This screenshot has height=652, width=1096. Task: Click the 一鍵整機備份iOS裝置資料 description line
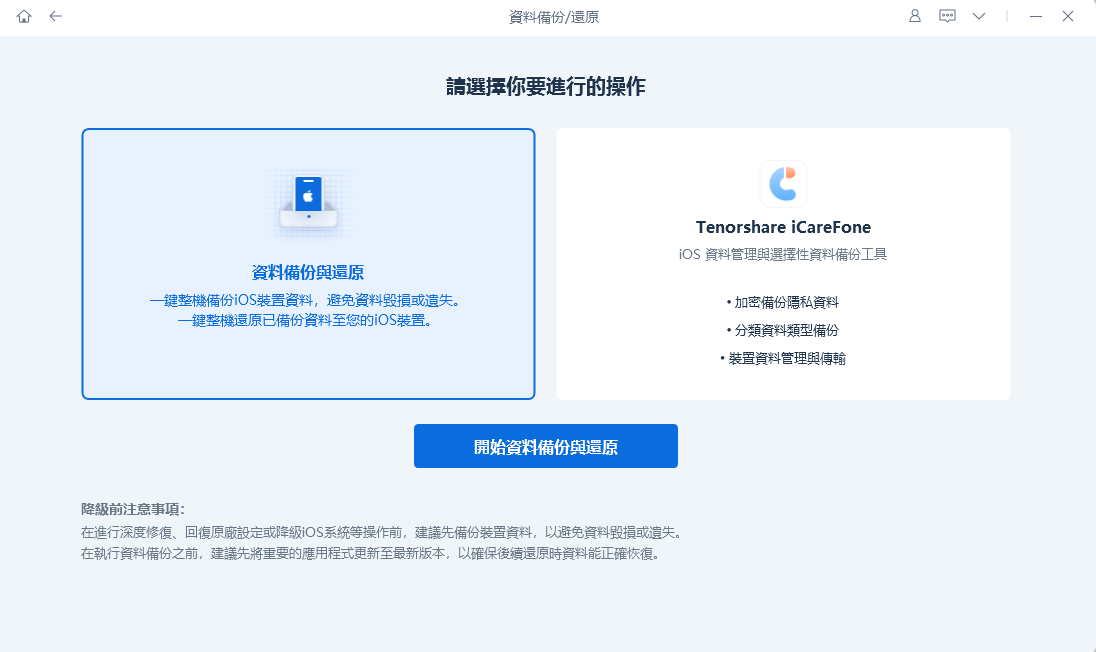[305, 300]
